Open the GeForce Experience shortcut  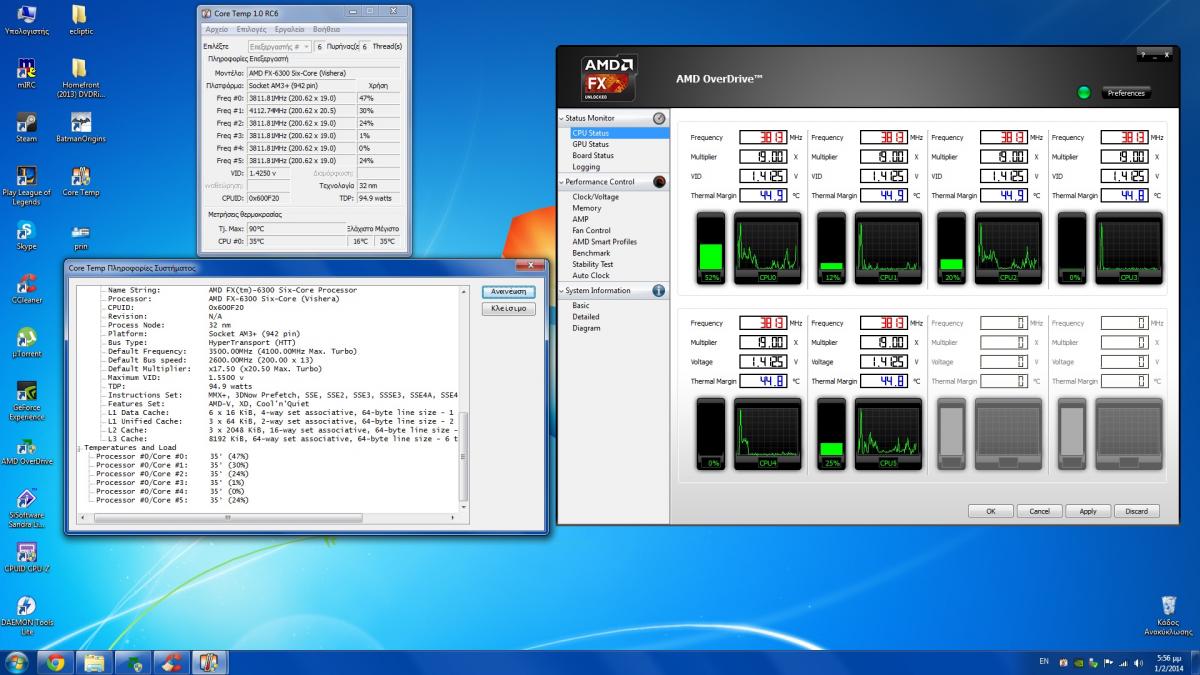pos(27,400)
